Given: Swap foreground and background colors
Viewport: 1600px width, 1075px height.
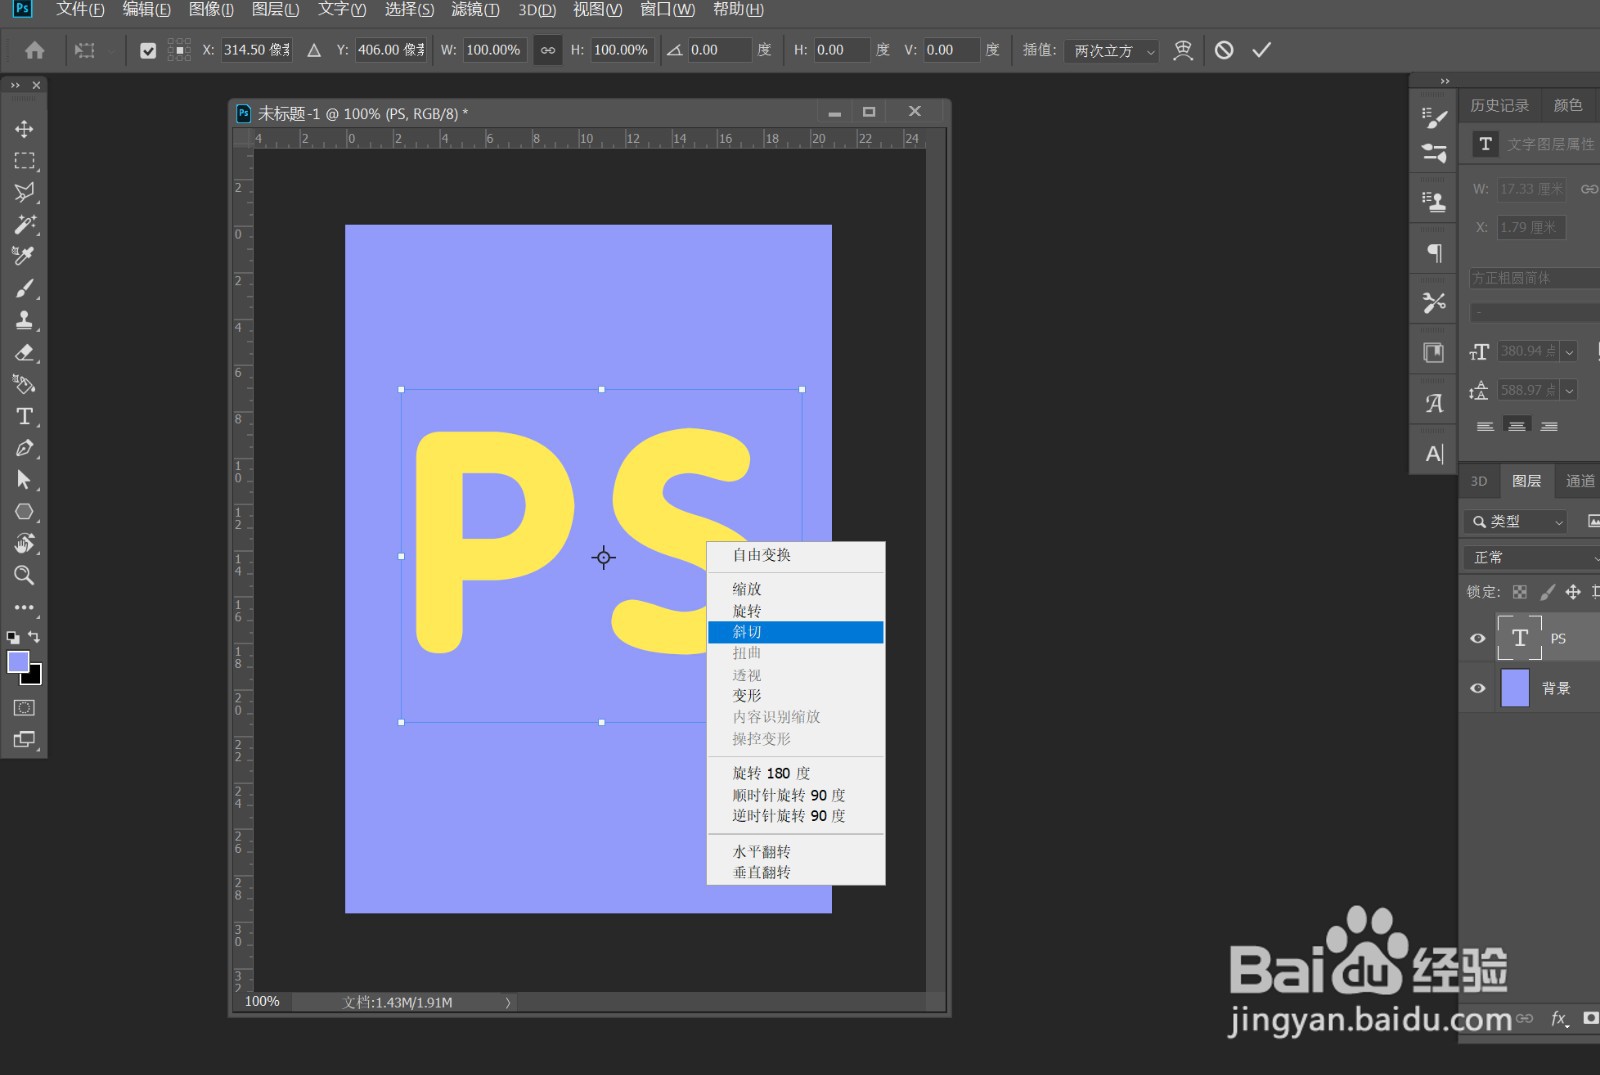Looking at the screenshot, I should click(34, 637).
